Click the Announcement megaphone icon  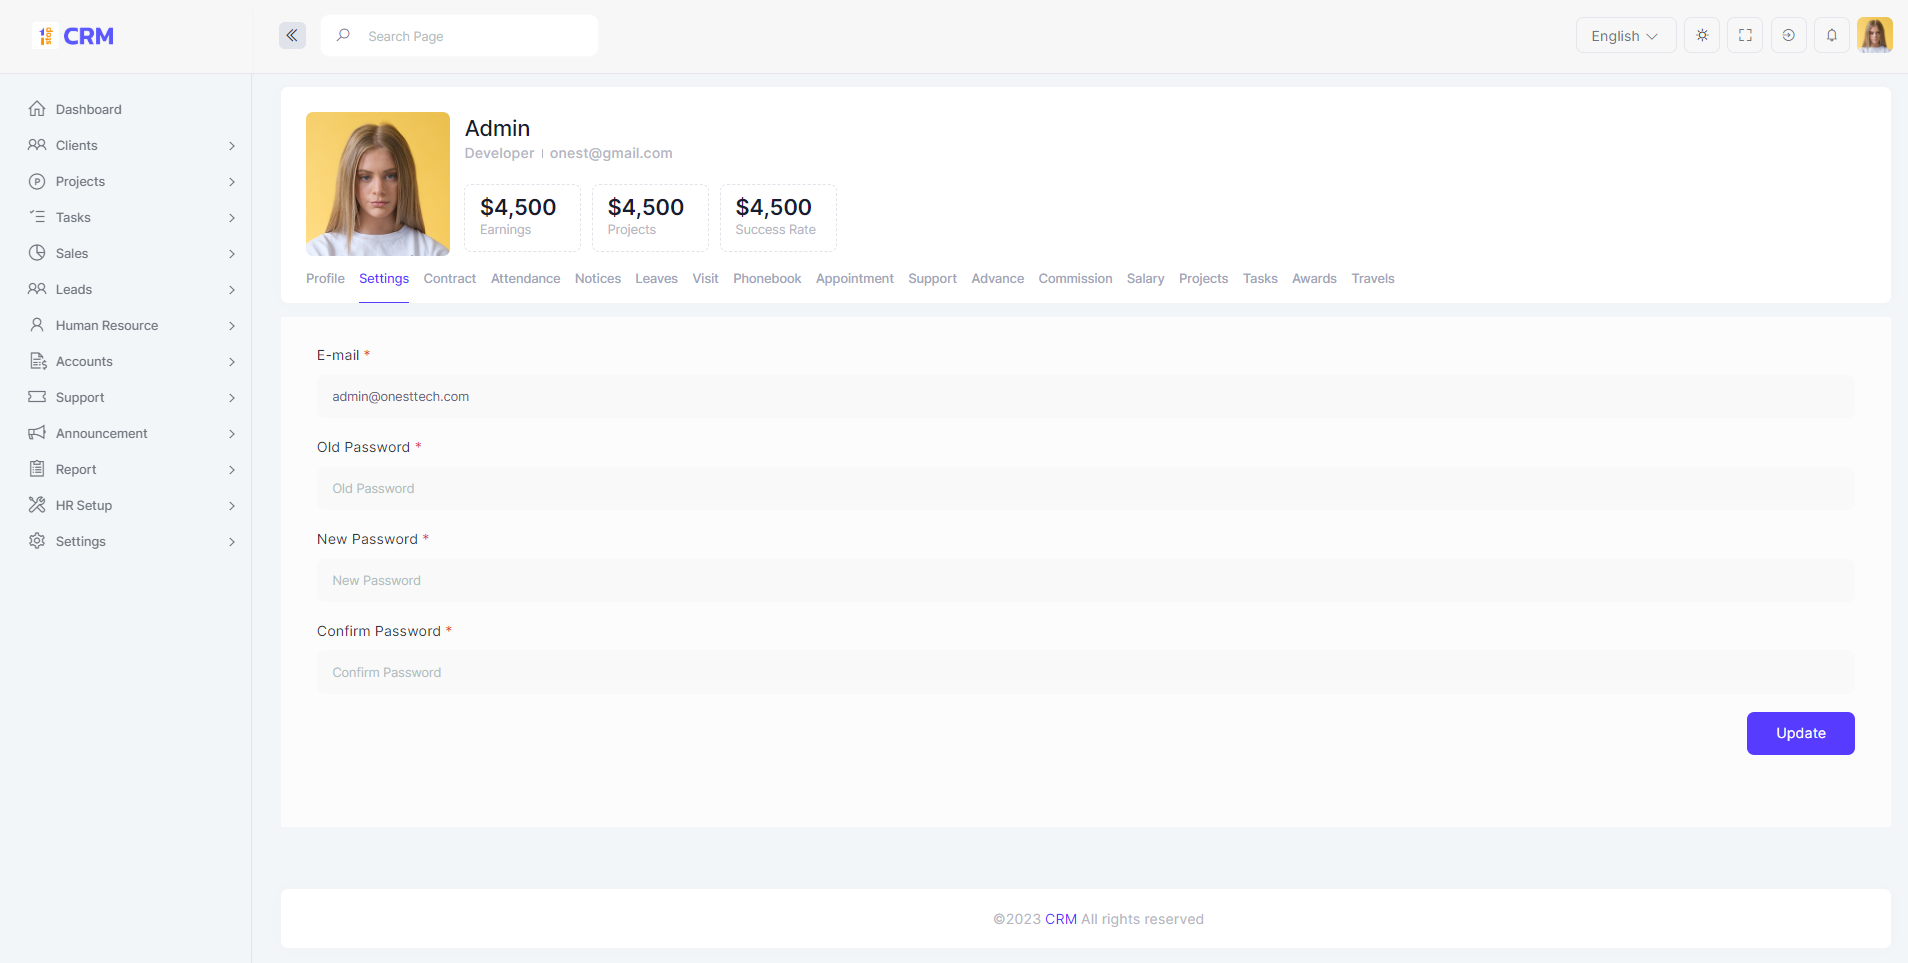coord(37,433)
